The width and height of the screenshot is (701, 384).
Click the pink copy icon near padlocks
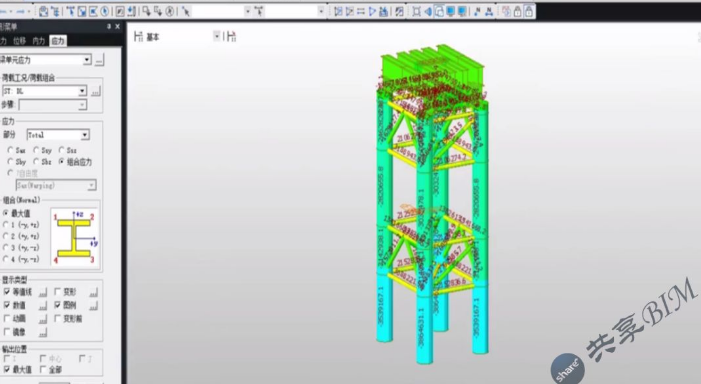507,11
